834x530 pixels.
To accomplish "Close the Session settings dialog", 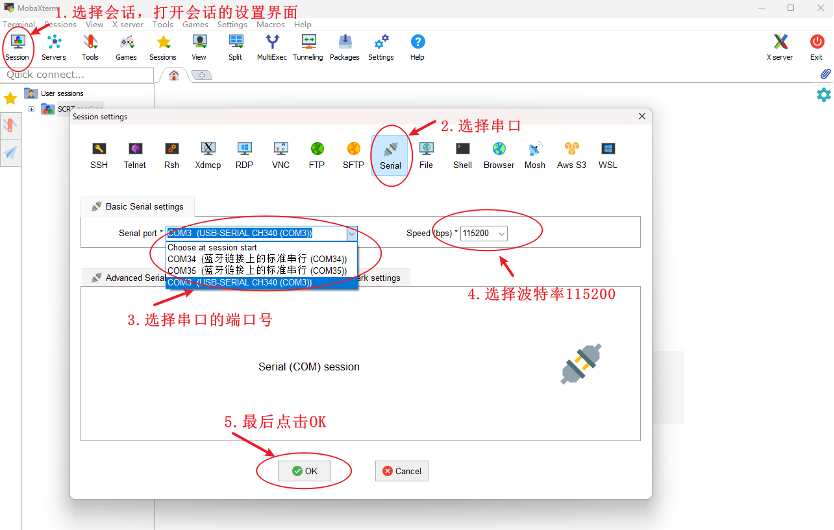I will [642, 116].
